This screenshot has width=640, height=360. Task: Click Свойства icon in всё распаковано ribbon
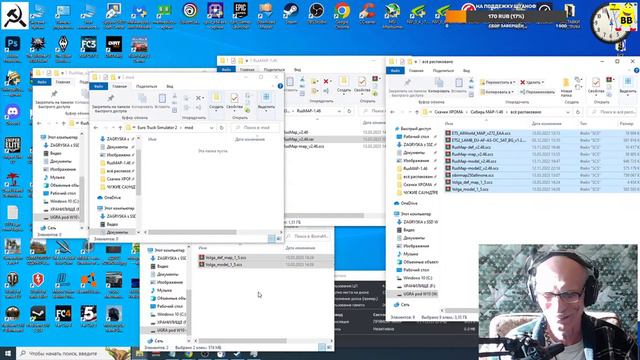click(596, 86)
